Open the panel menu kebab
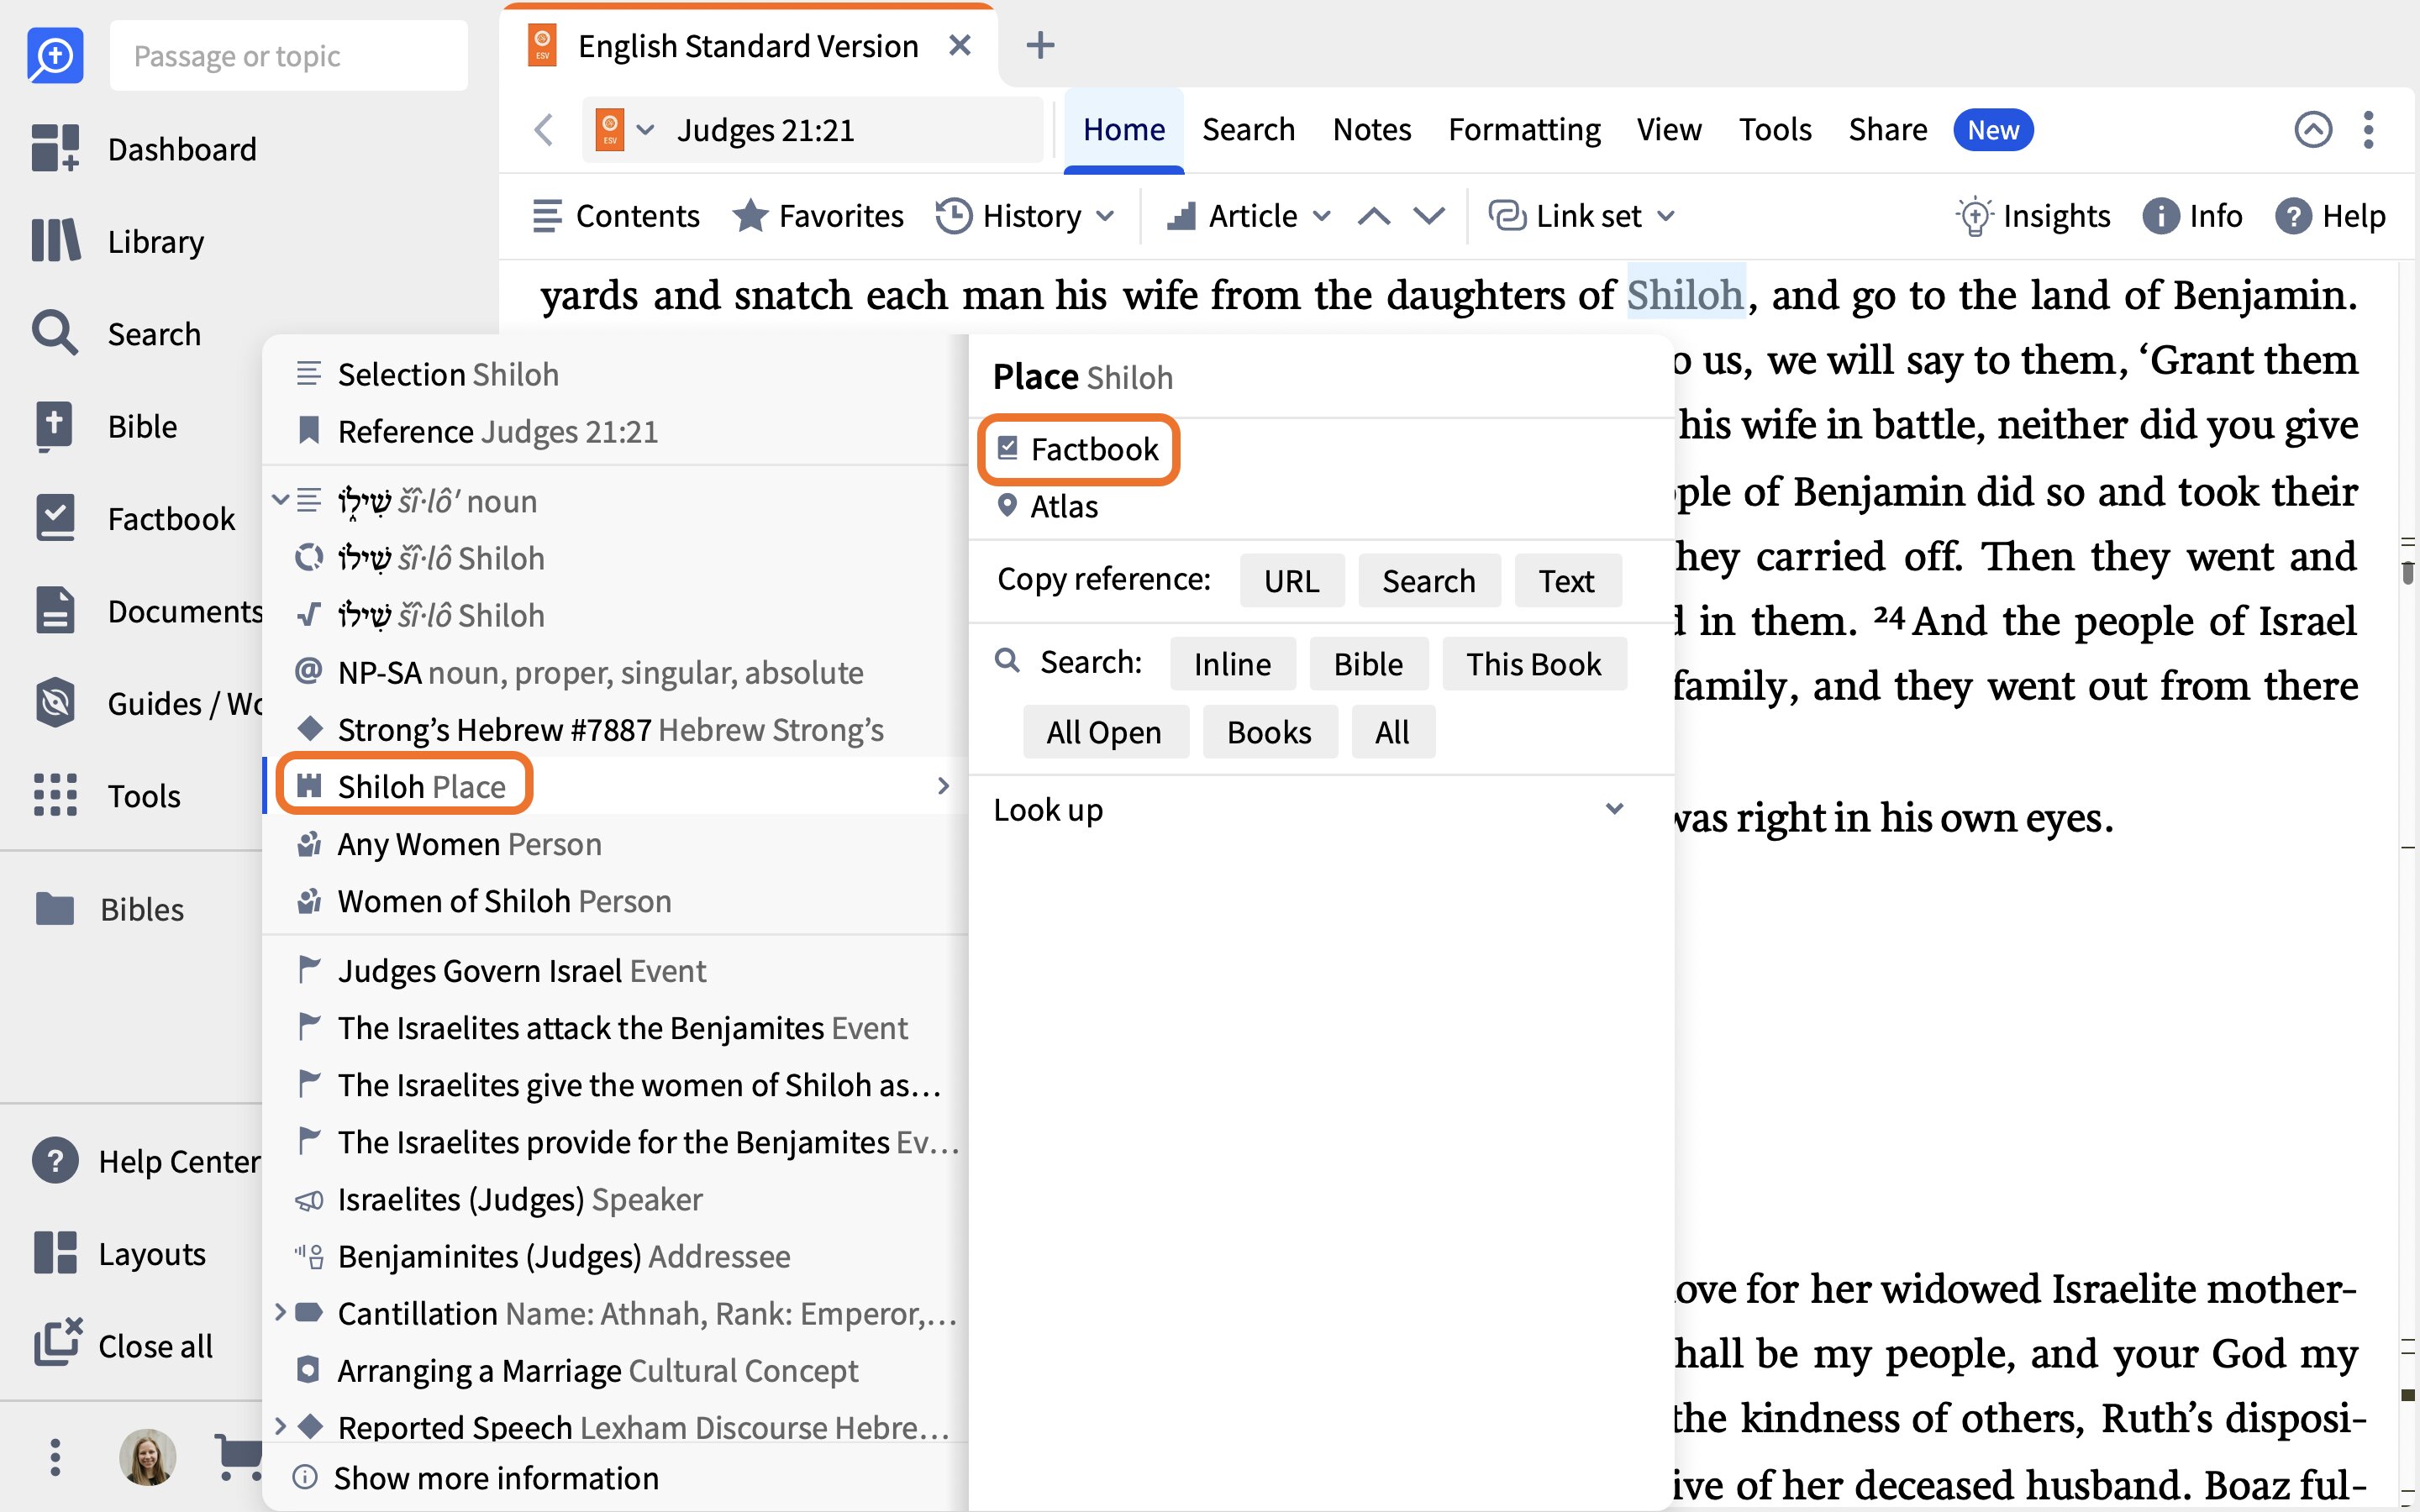The image size is (2420, 1512). coord(2368,129)
